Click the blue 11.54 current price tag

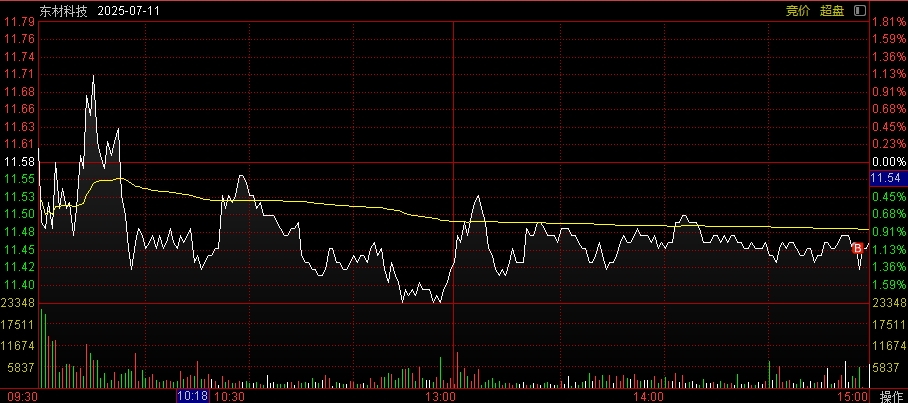coord(889,178)
